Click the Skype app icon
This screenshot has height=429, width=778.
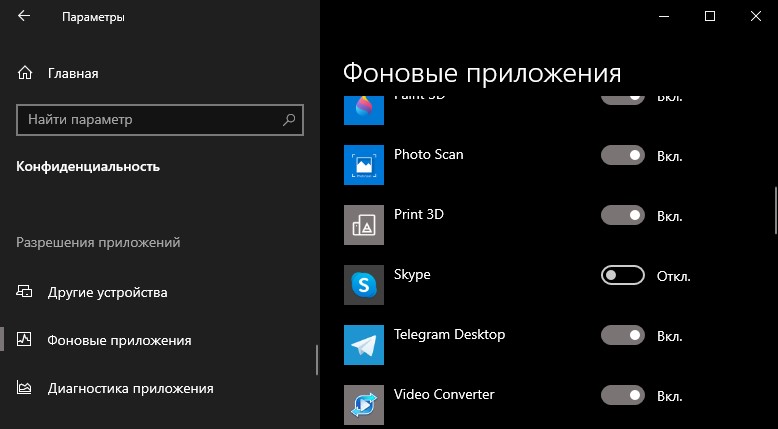[364, 285]
